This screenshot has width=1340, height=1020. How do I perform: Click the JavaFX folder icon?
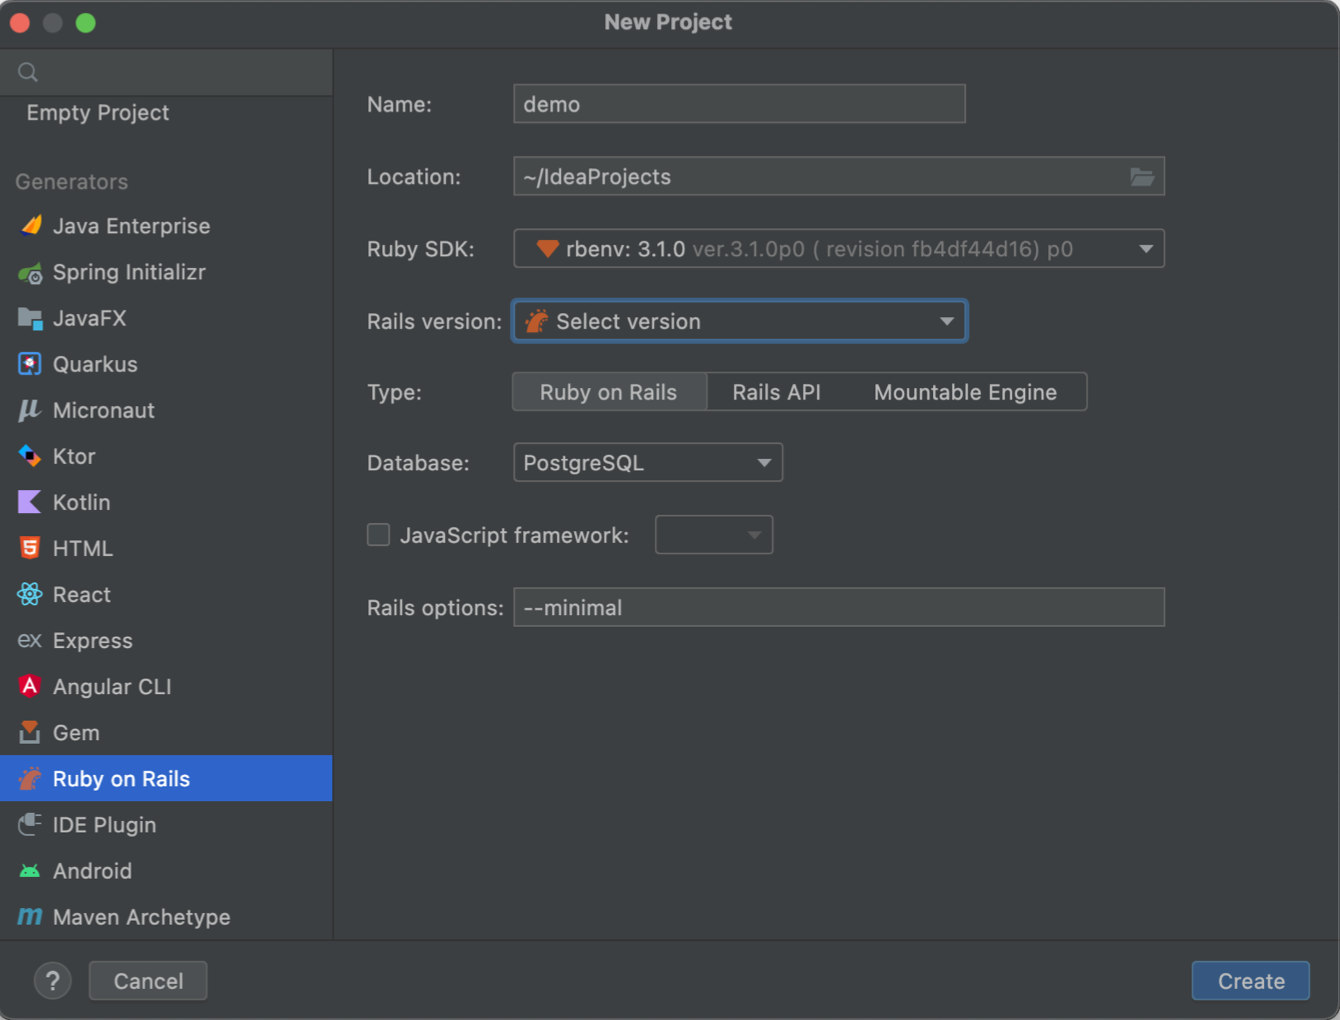click(x=31, y=318)
